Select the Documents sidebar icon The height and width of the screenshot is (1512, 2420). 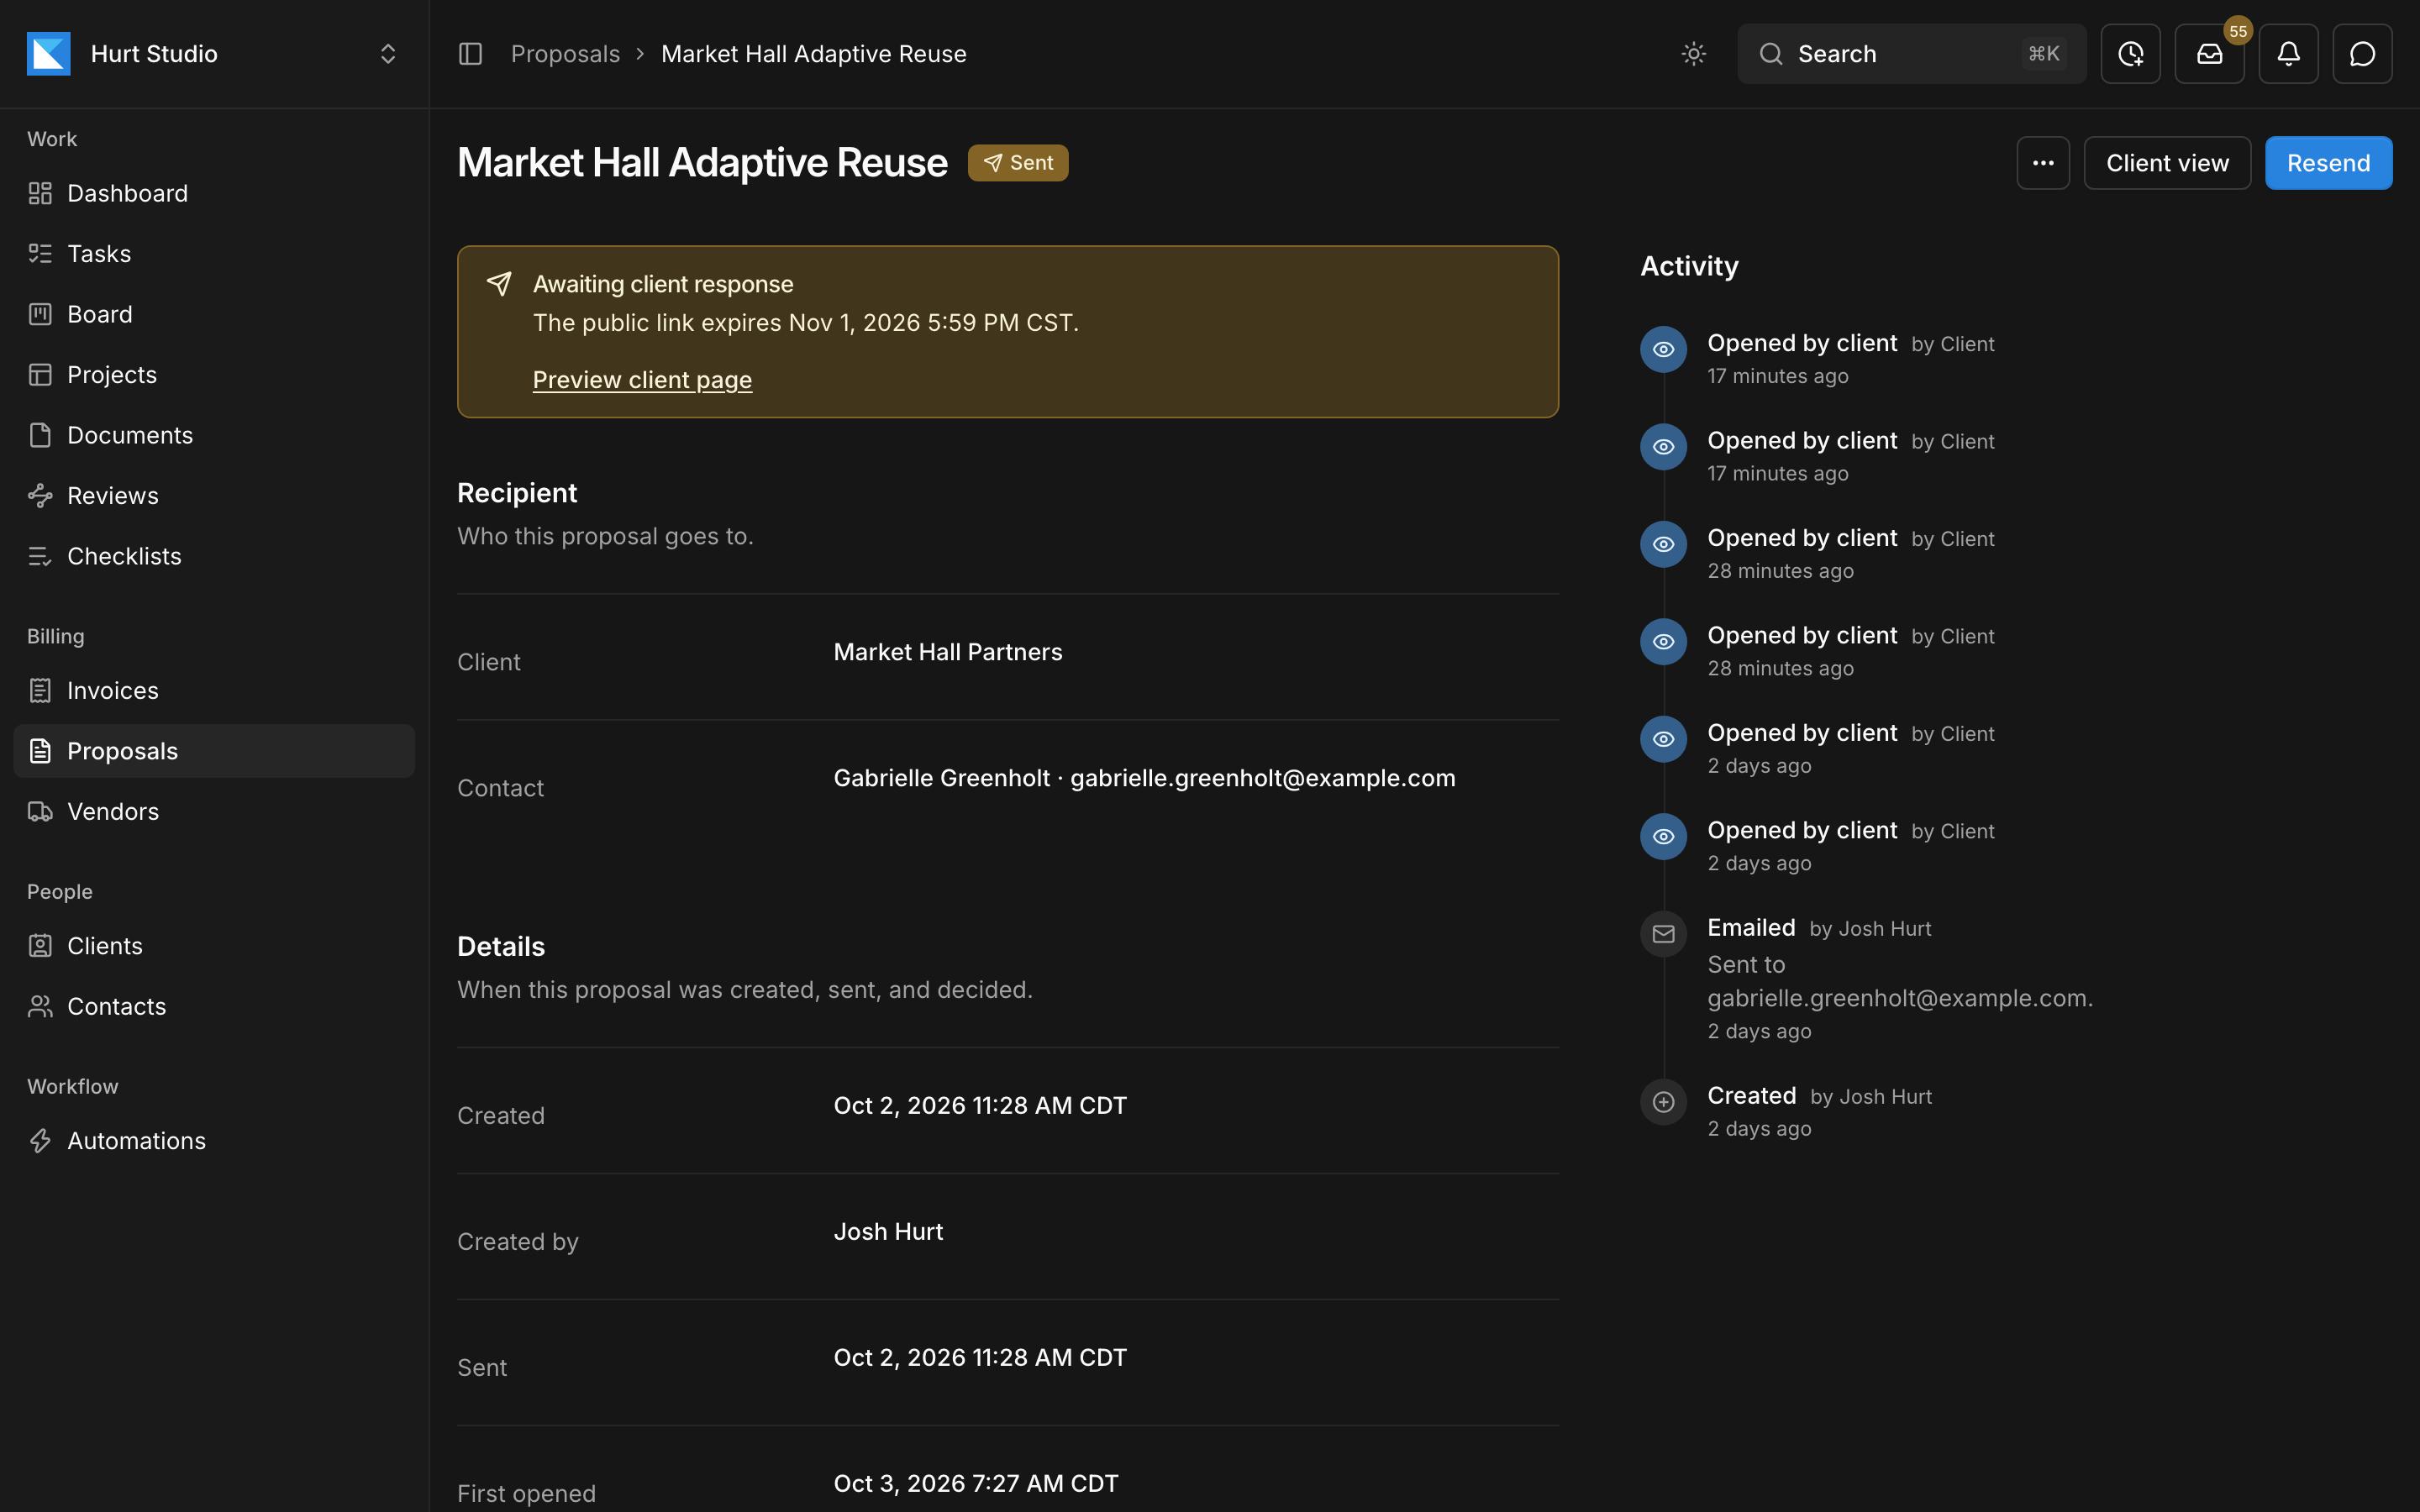tap(40, 435)
